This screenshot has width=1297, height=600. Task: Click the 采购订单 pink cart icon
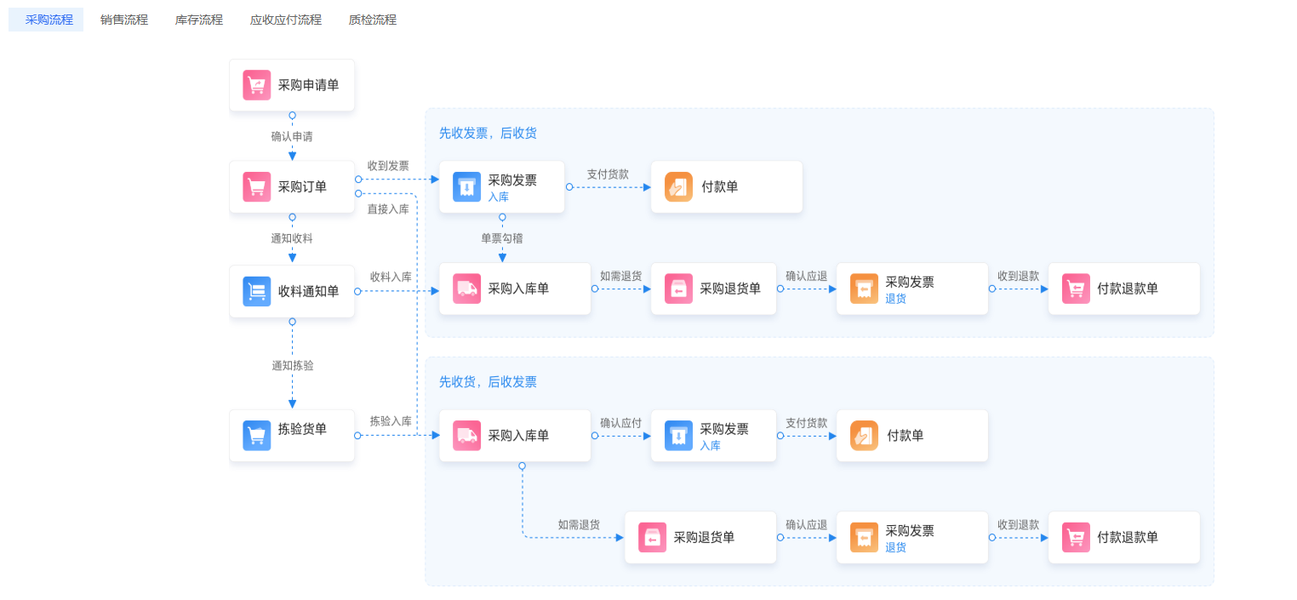[257, 186]
